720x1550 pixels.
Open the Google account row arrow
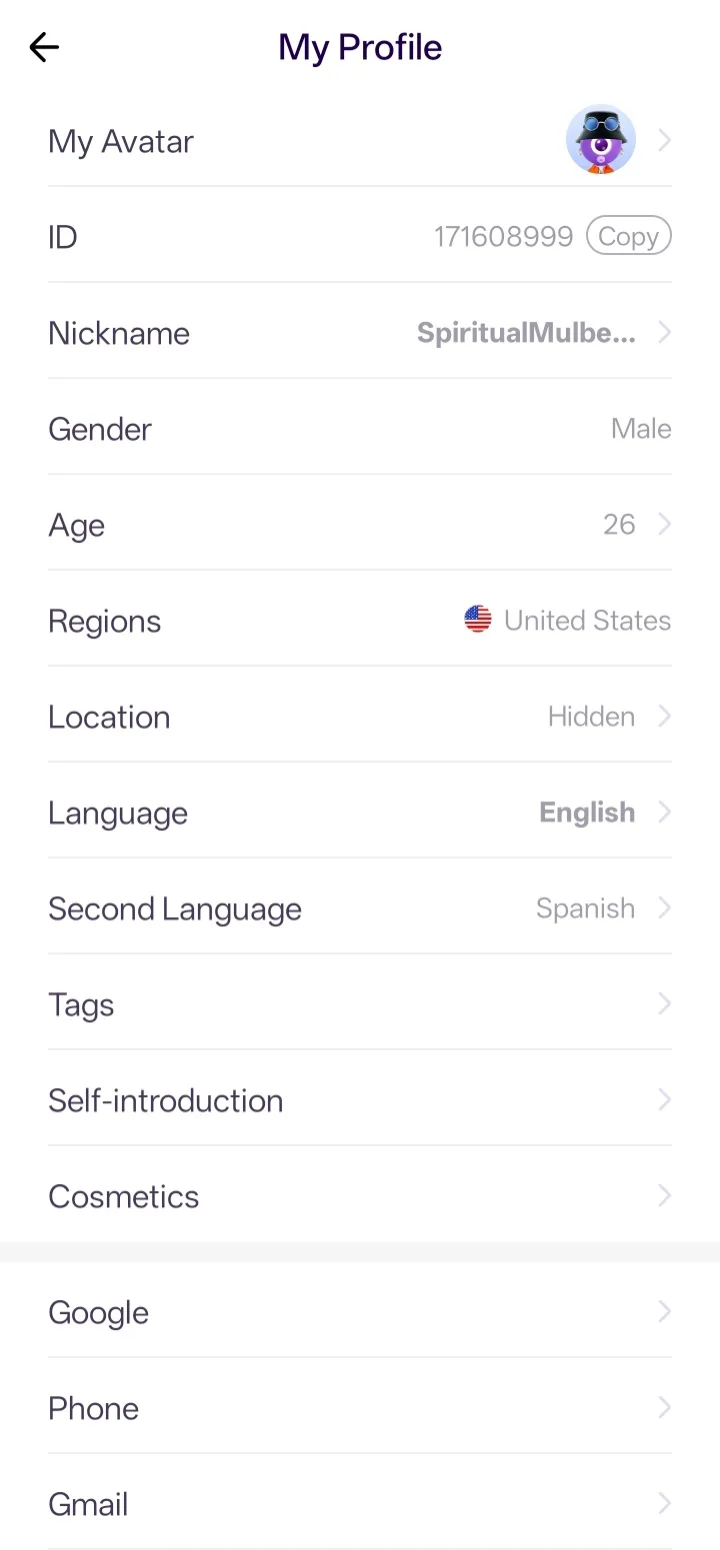pyautogui.click(x=664, y=1311)
